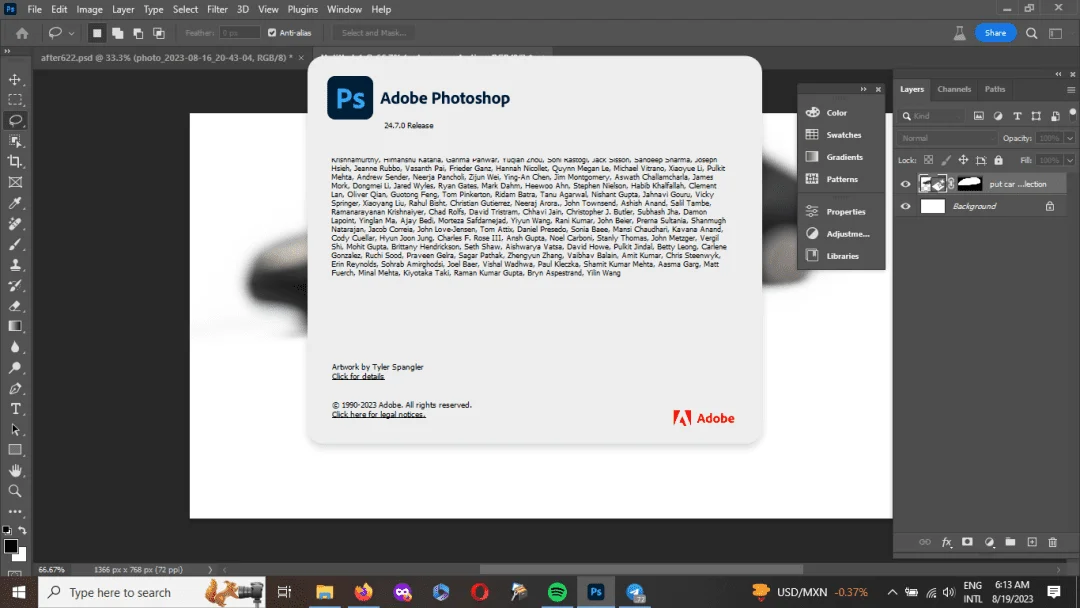This screenshot has height=608, width=1080.
Task: Toggle filter for type layers
Action: click(x=1017, y=116)
